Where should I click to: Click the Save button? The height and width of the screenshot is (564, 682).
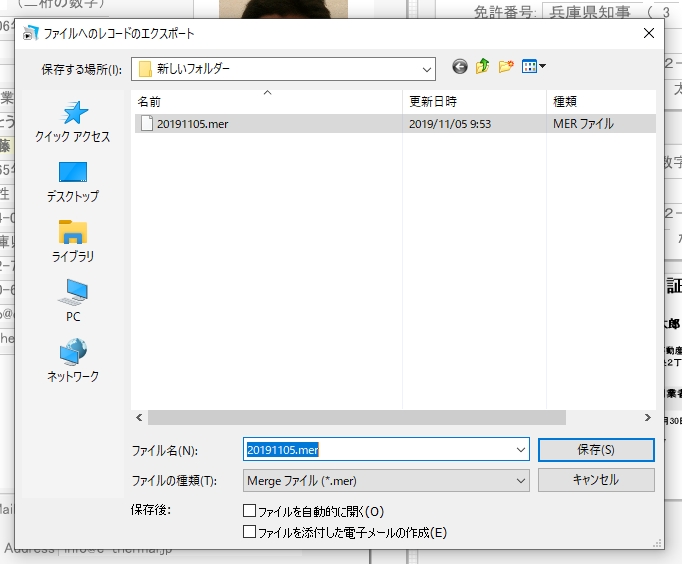596,450
